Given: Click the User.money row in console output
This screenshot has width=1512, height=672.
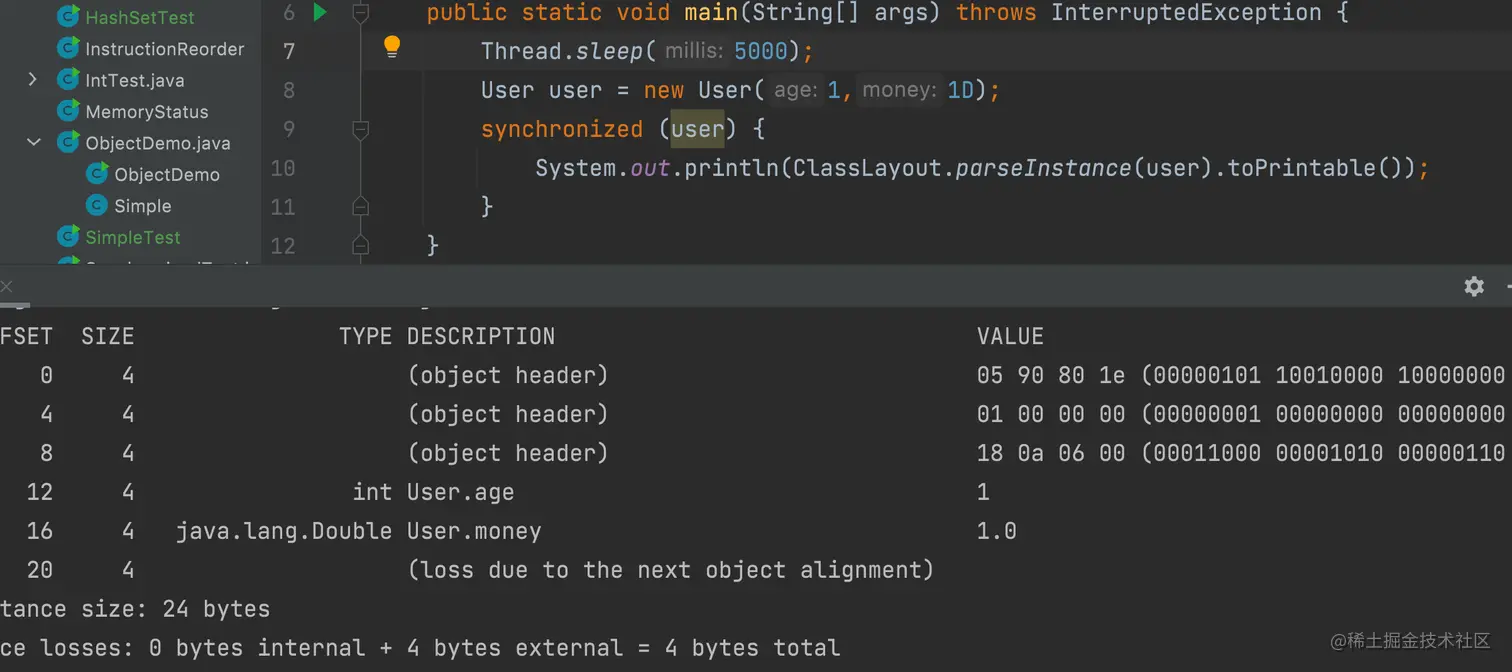Looking at the screenshot, I should [473, 531].
